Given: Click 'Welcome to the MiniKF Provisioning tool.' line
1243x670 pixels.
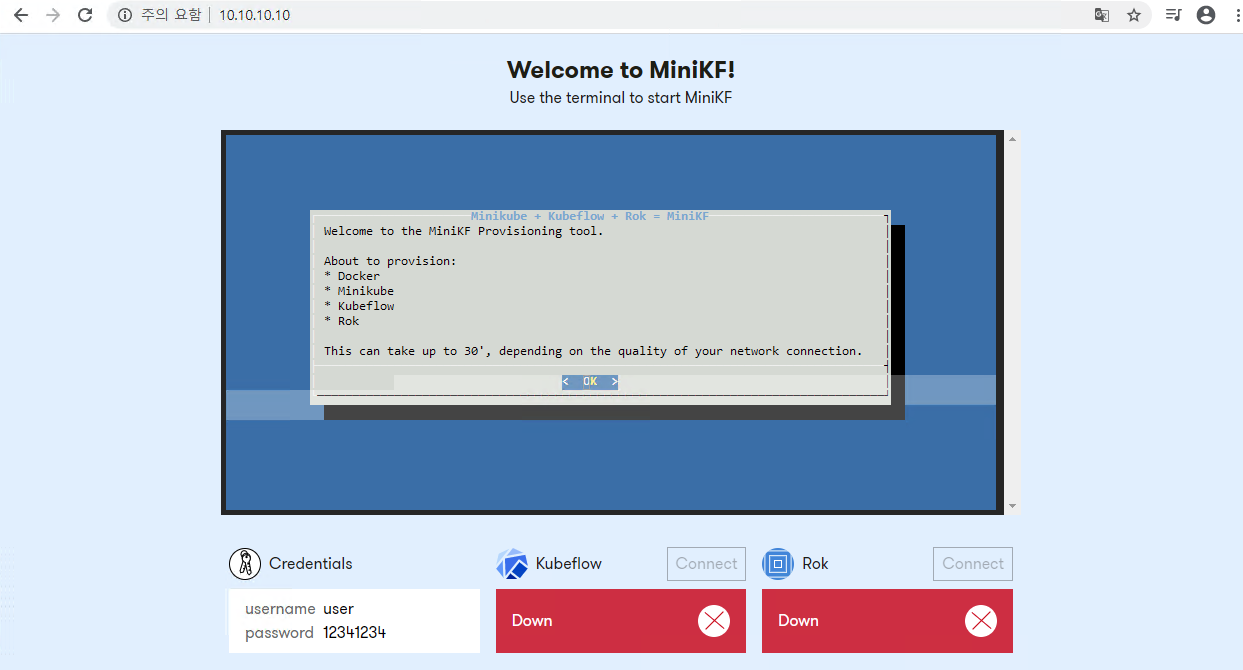Looking at the screenshot, I should coord(464,231).
